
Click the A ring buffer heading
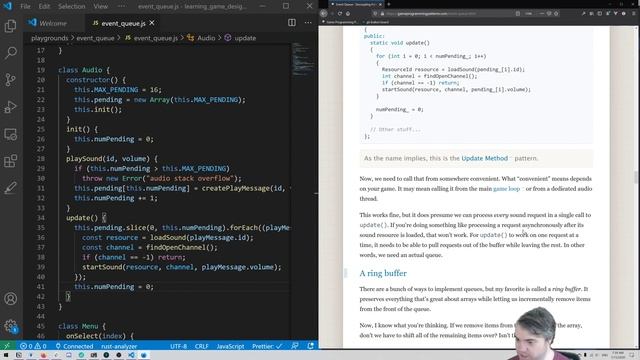click(x=383, y=273)
